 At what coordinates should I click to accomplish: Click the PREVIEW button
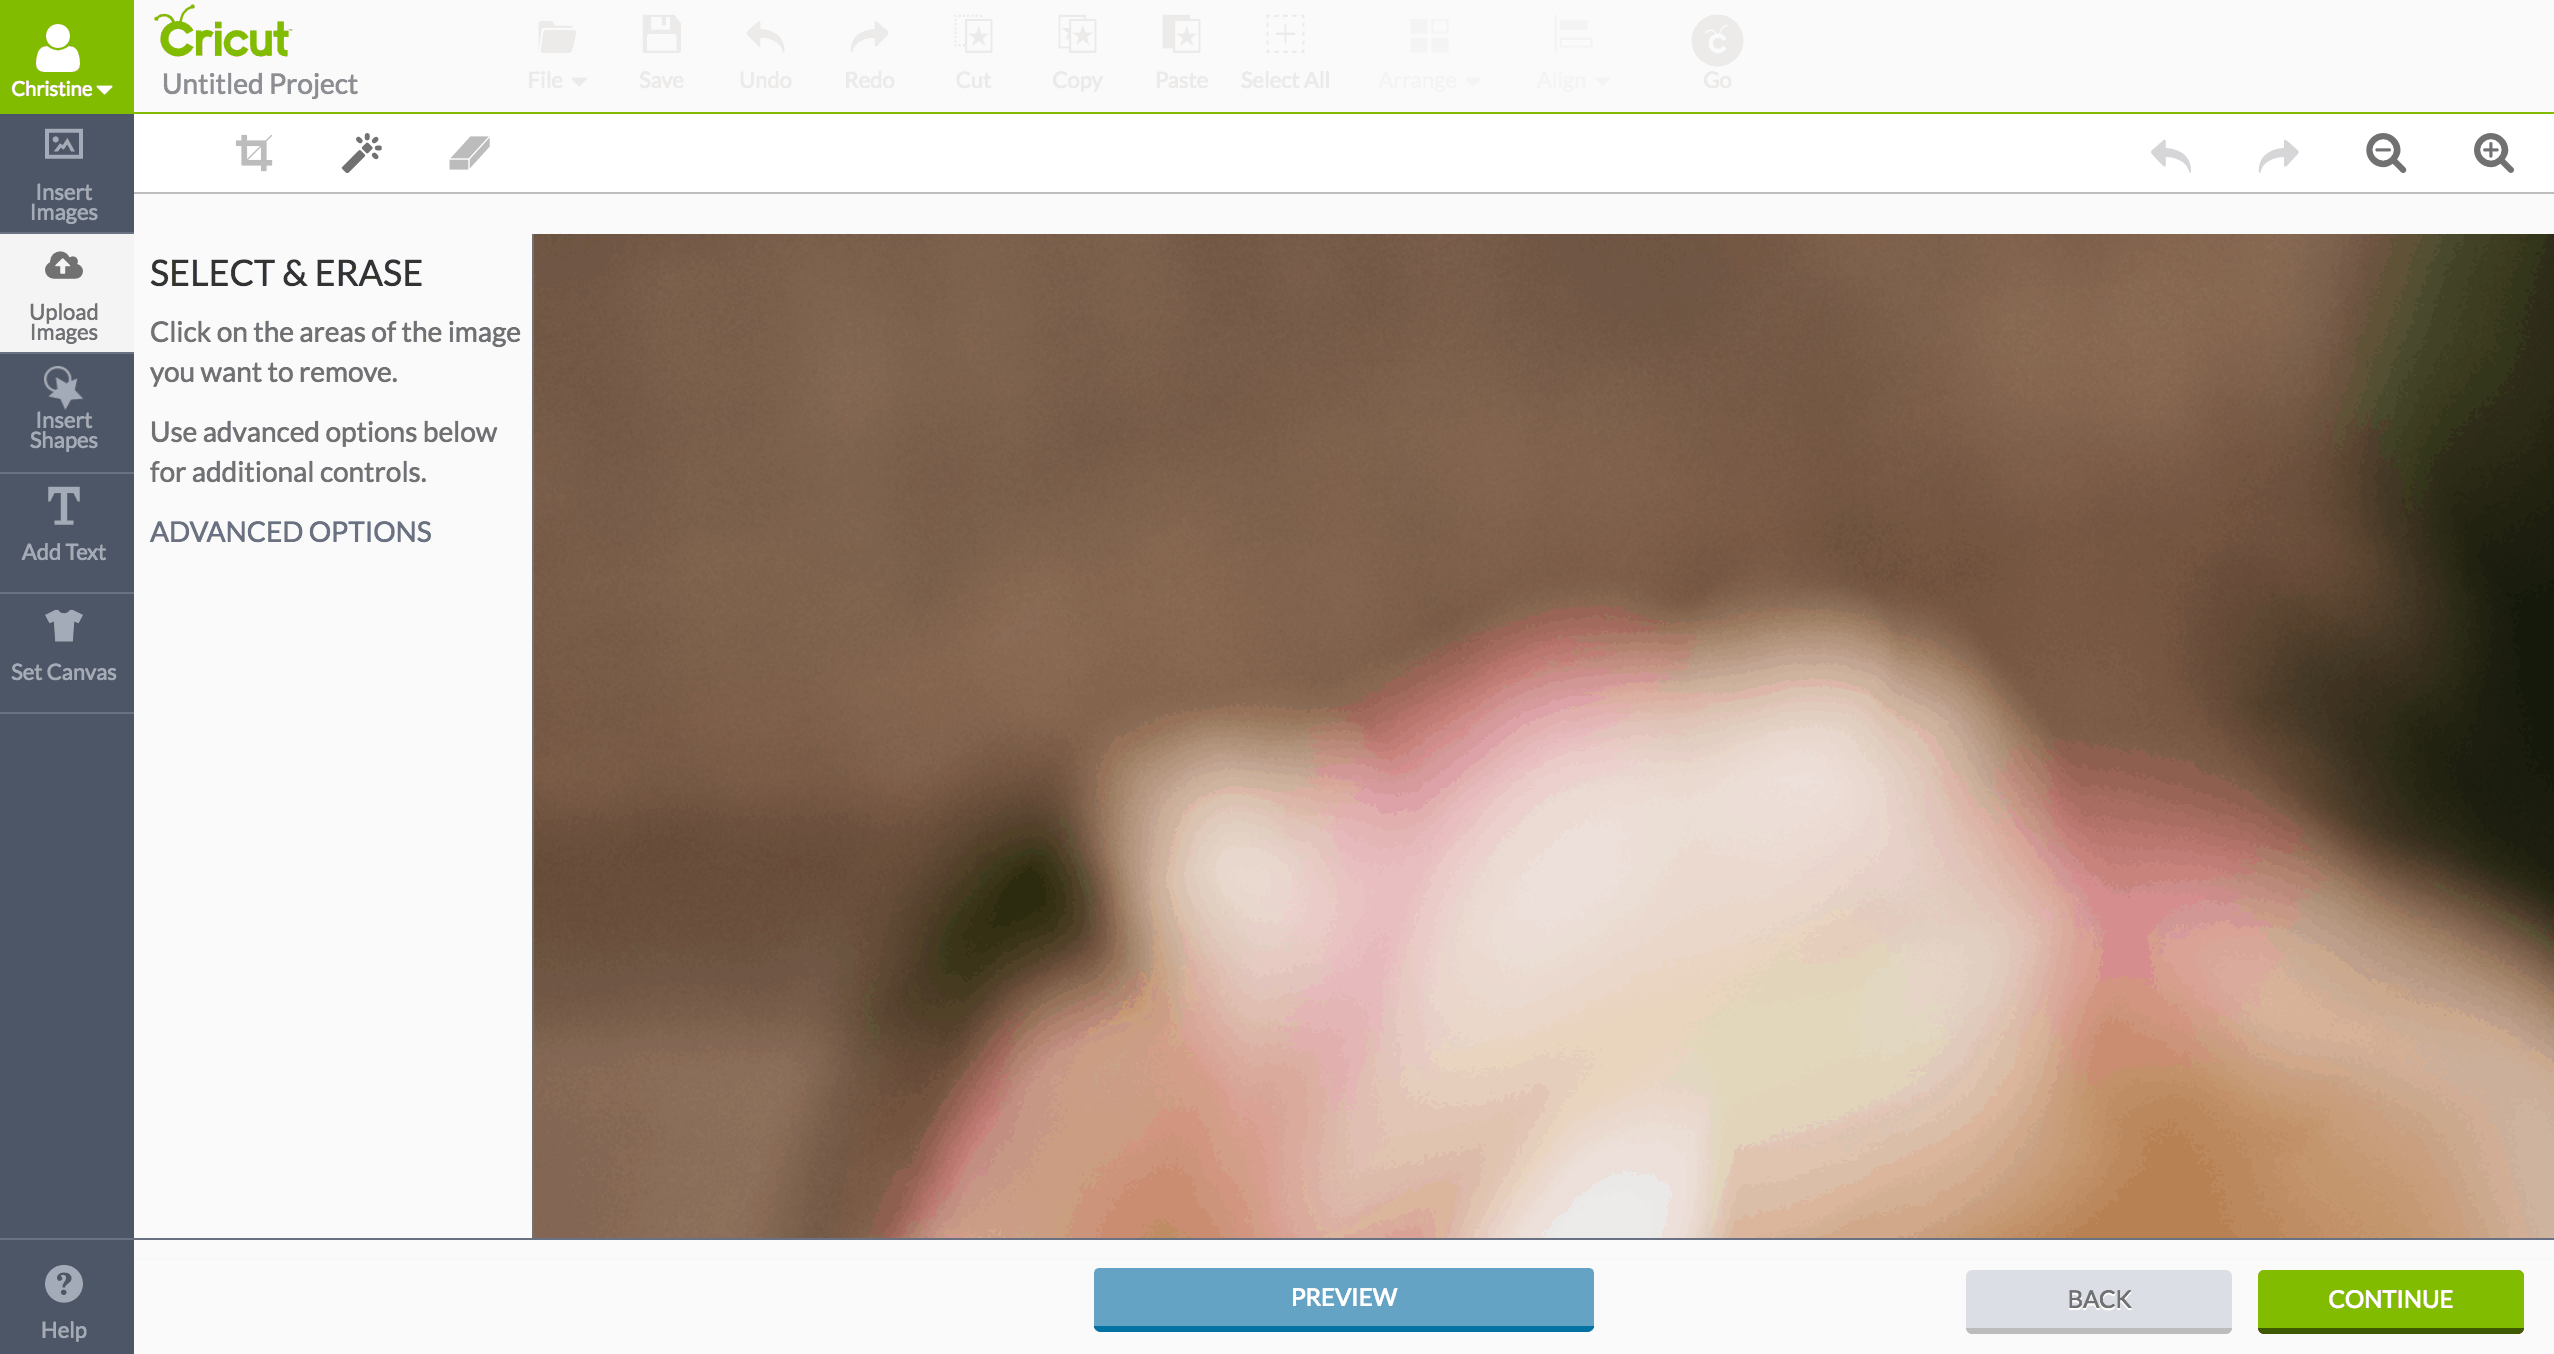point(1343,1297)
